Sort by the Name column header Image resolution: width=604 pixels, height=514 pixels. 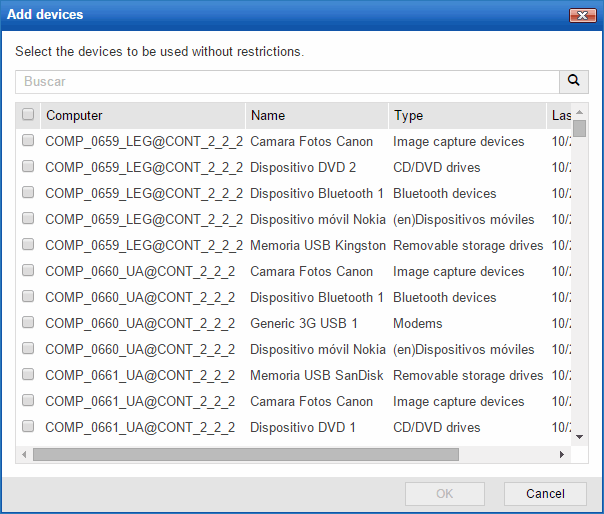[316, 115]
